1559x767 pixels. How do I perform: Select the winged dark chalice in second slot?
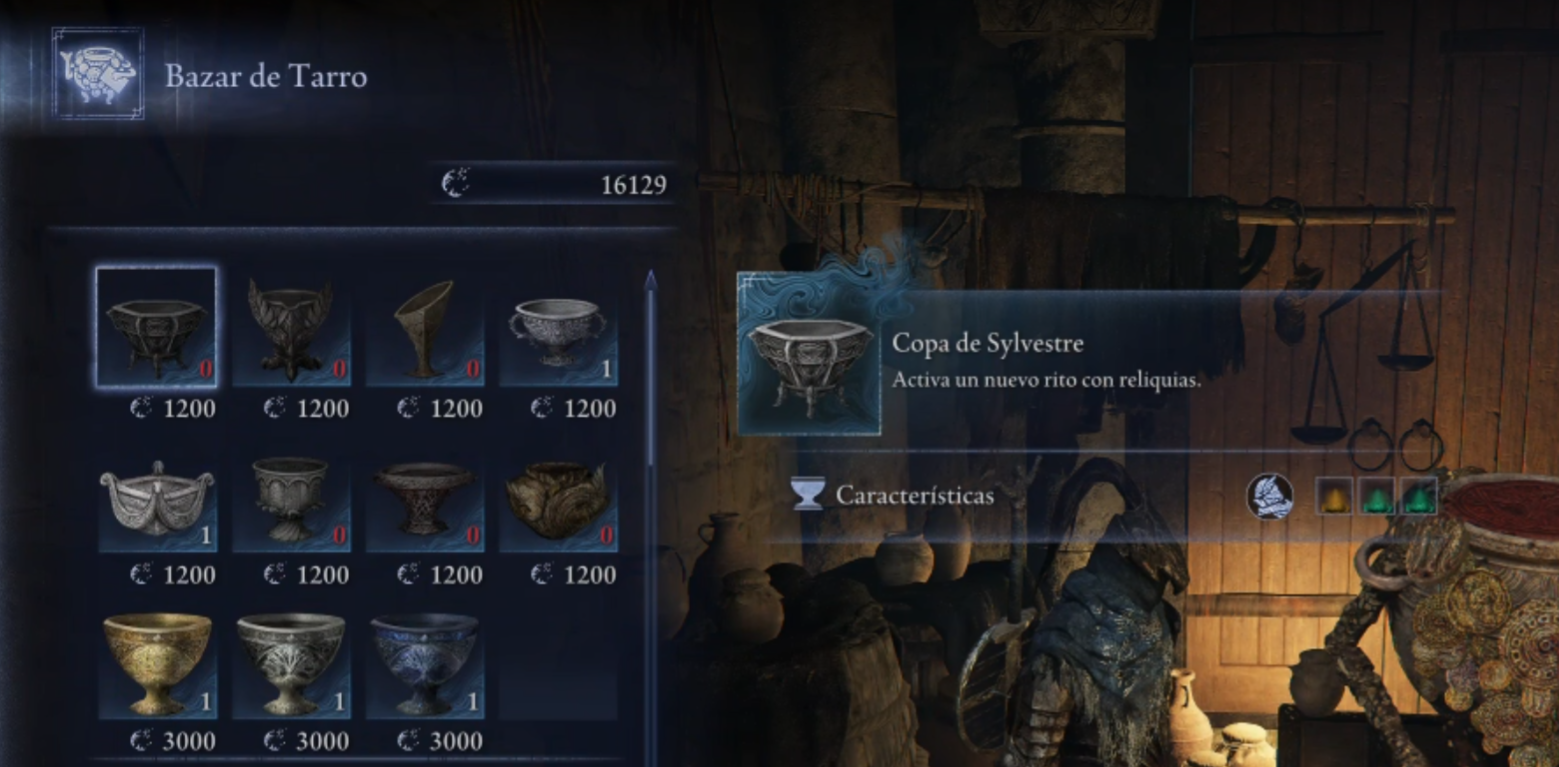click(291, 328)
